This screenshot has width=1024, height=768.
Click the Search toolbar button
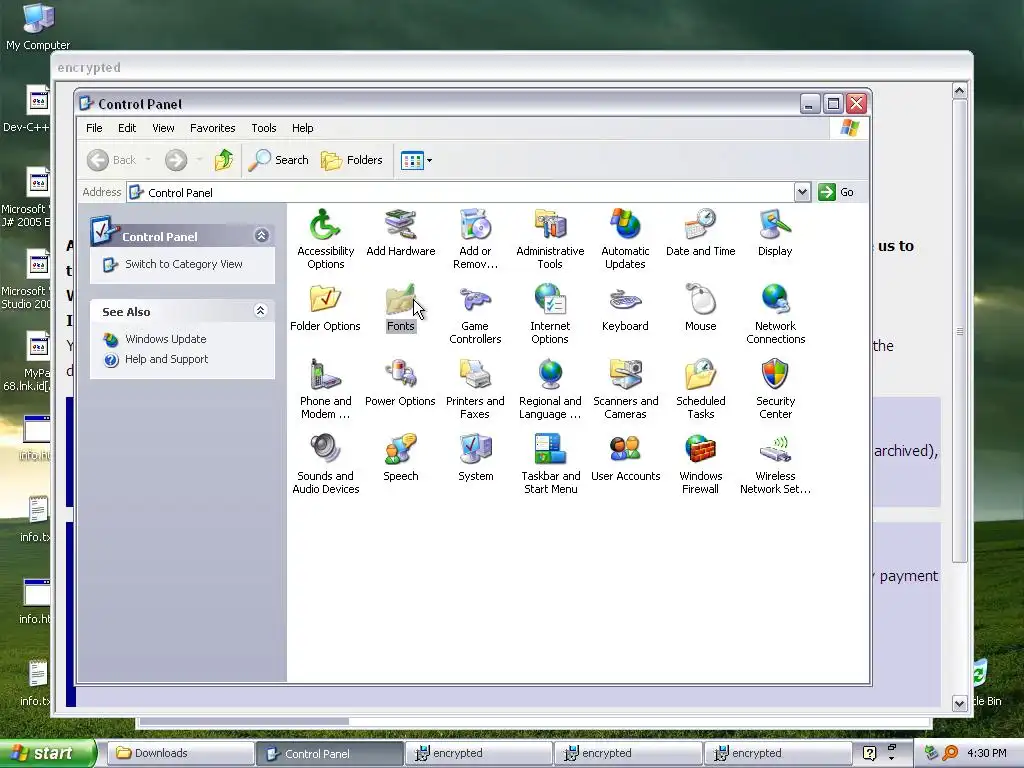click(279, 160)
